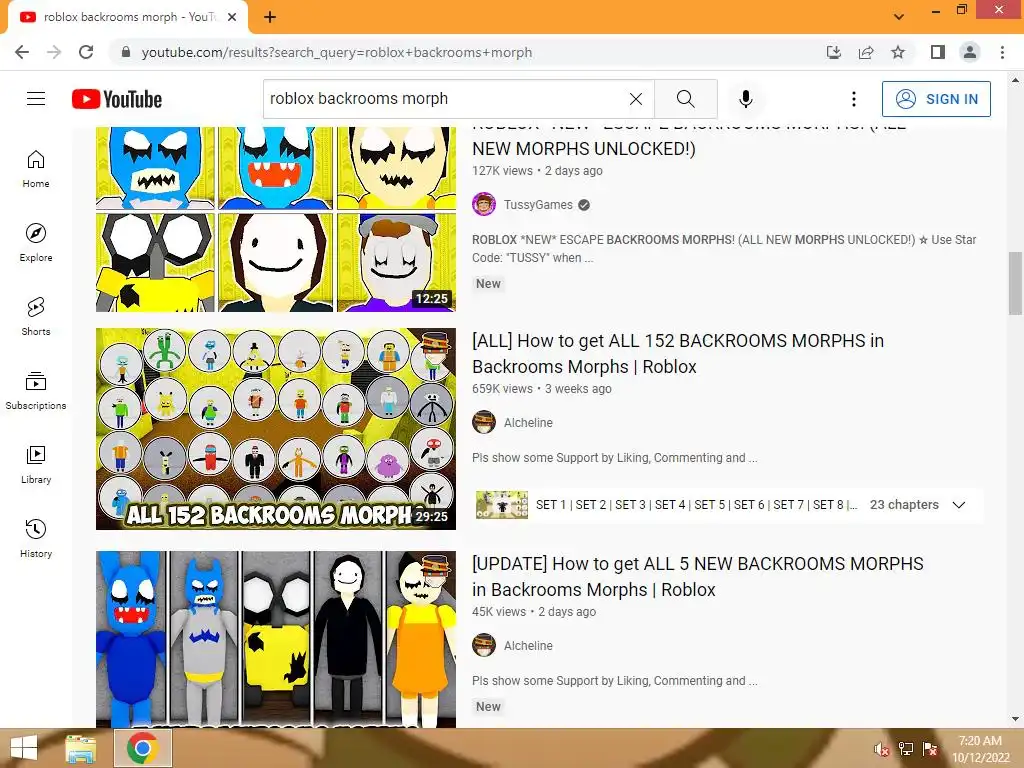Image resolution: width=1024 pixels, height=768 pixels.
Task: Toggle the Chrome side panel icon
Action: click(938, 52)
